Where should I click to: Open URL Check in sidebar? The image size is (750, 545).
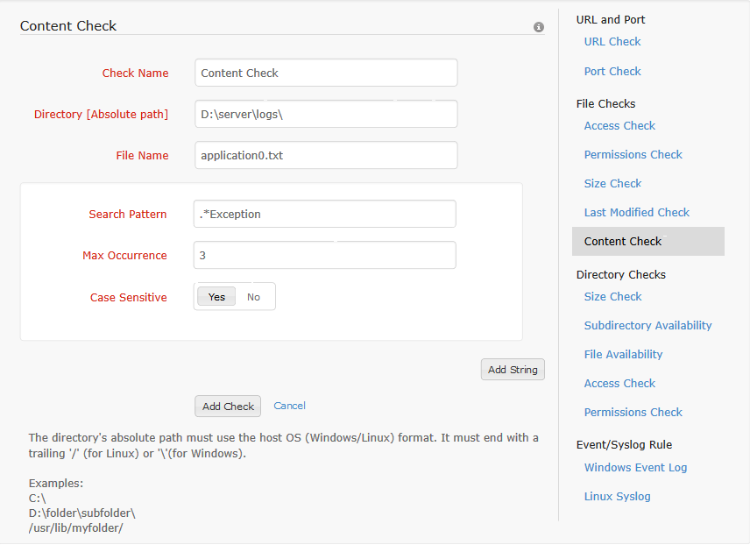pos(612,42)
